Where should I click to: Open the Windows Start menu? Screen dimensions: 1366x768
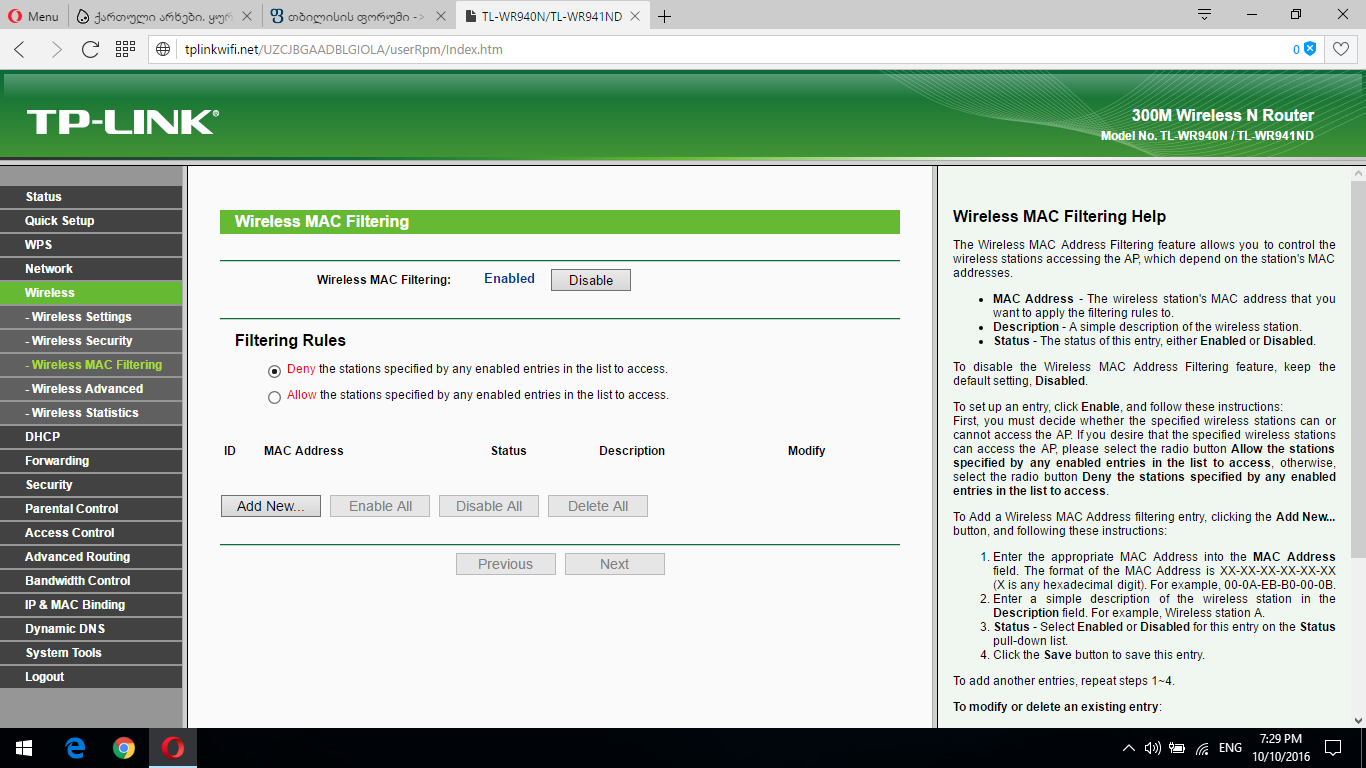point(24,748)
